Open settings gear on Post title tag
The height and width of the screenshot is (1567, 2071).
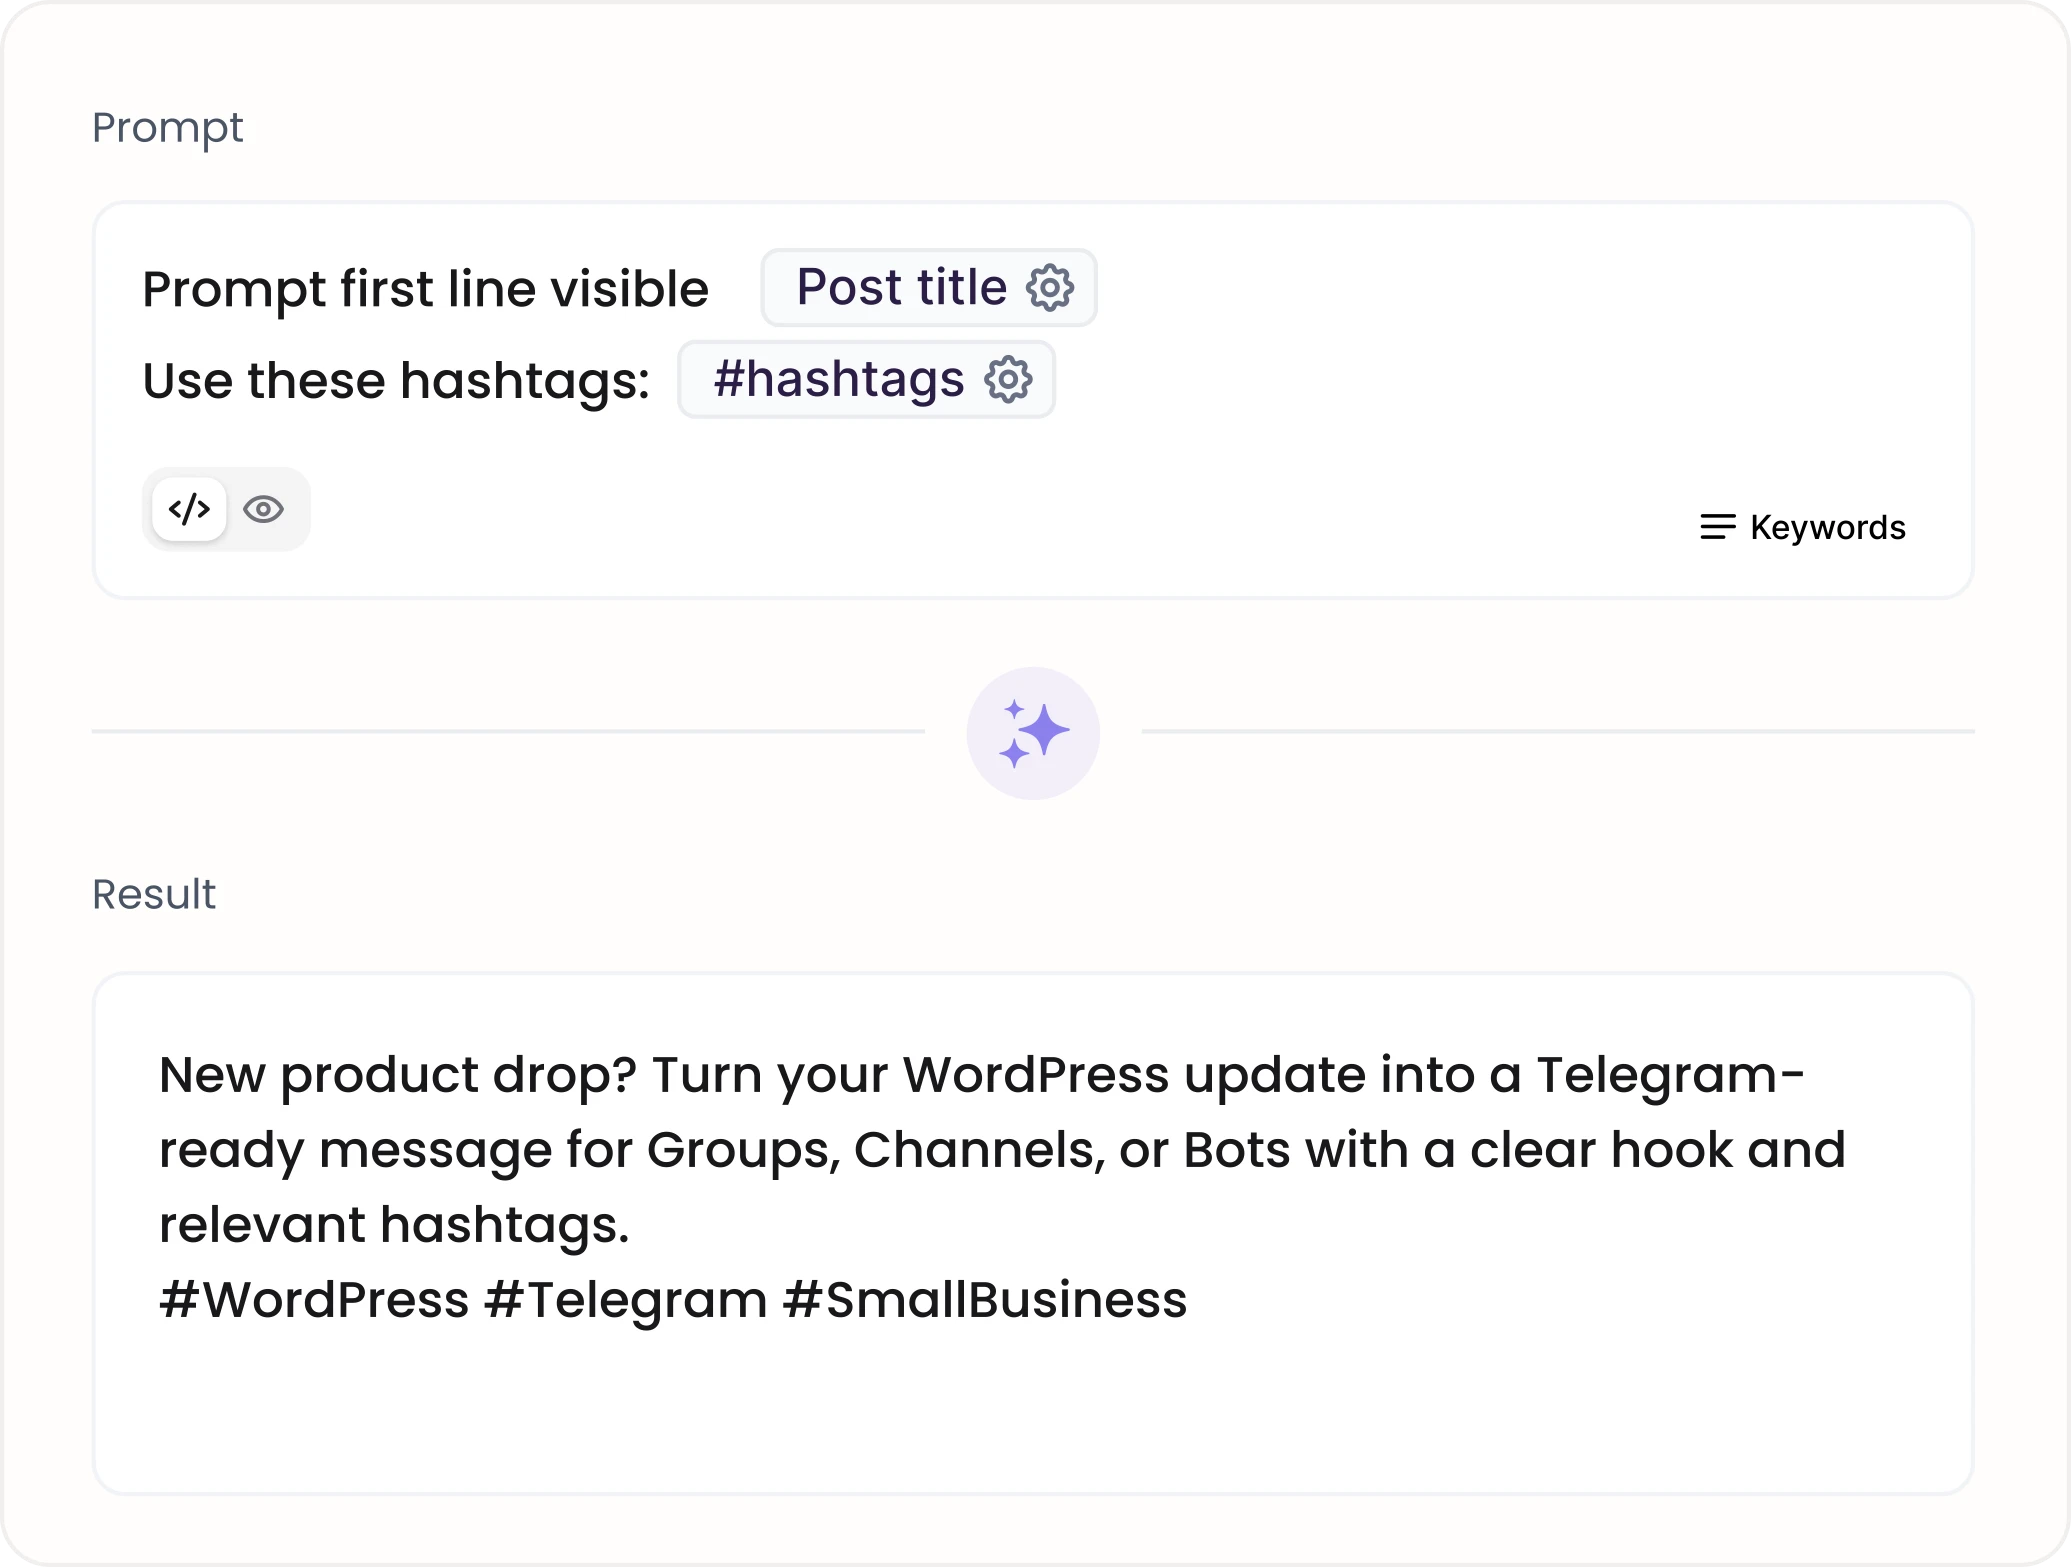[x=1050, y=288]
